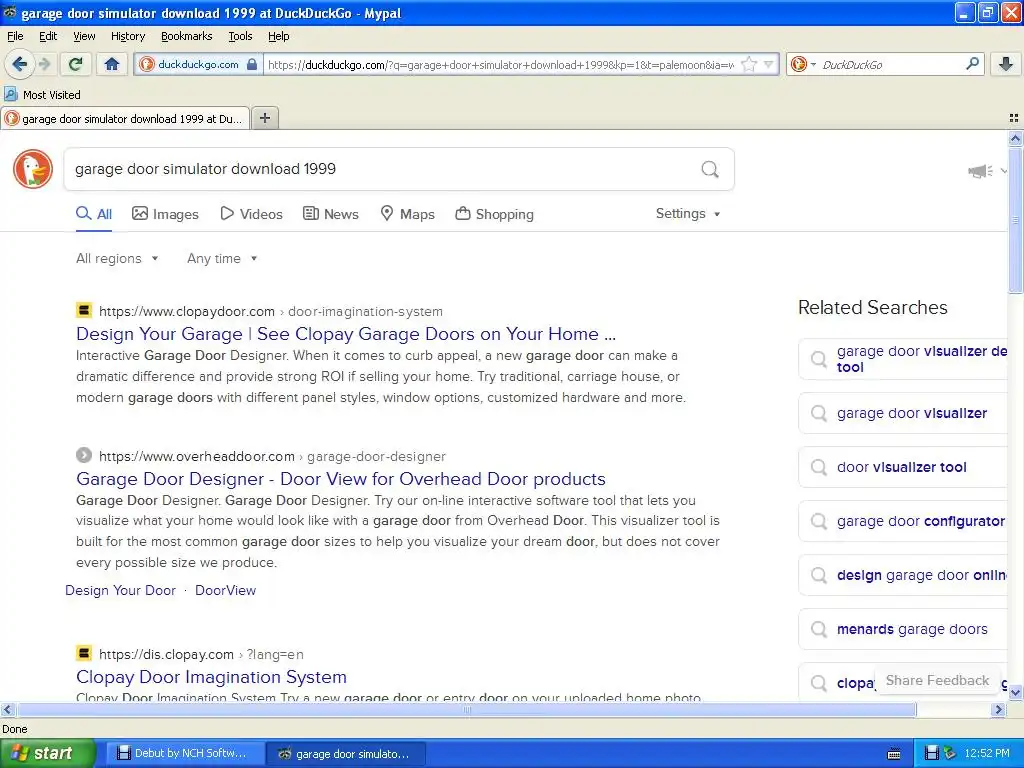1024x768 pixels.
Task: Select the All results tab
Action: coord(93,214)
